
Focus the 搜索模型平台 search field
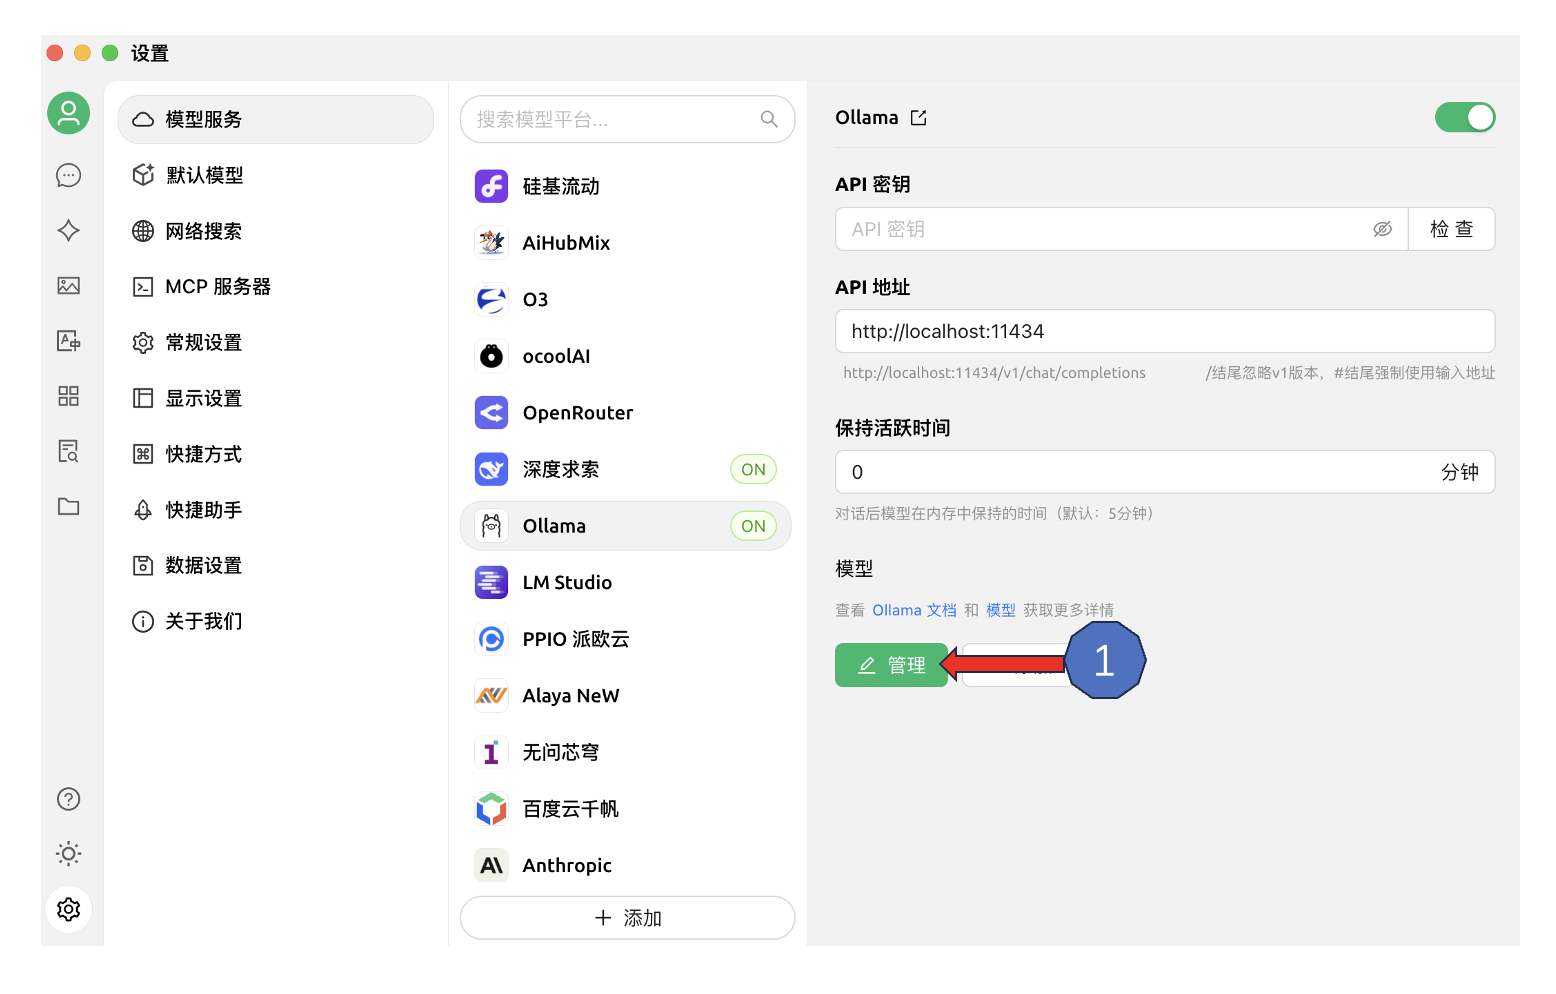point(627,119)
